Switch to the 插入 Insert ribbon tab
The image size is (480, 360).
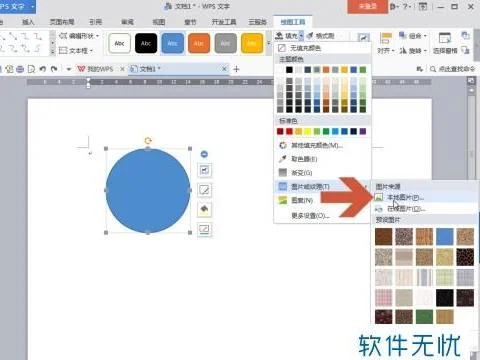28,22
